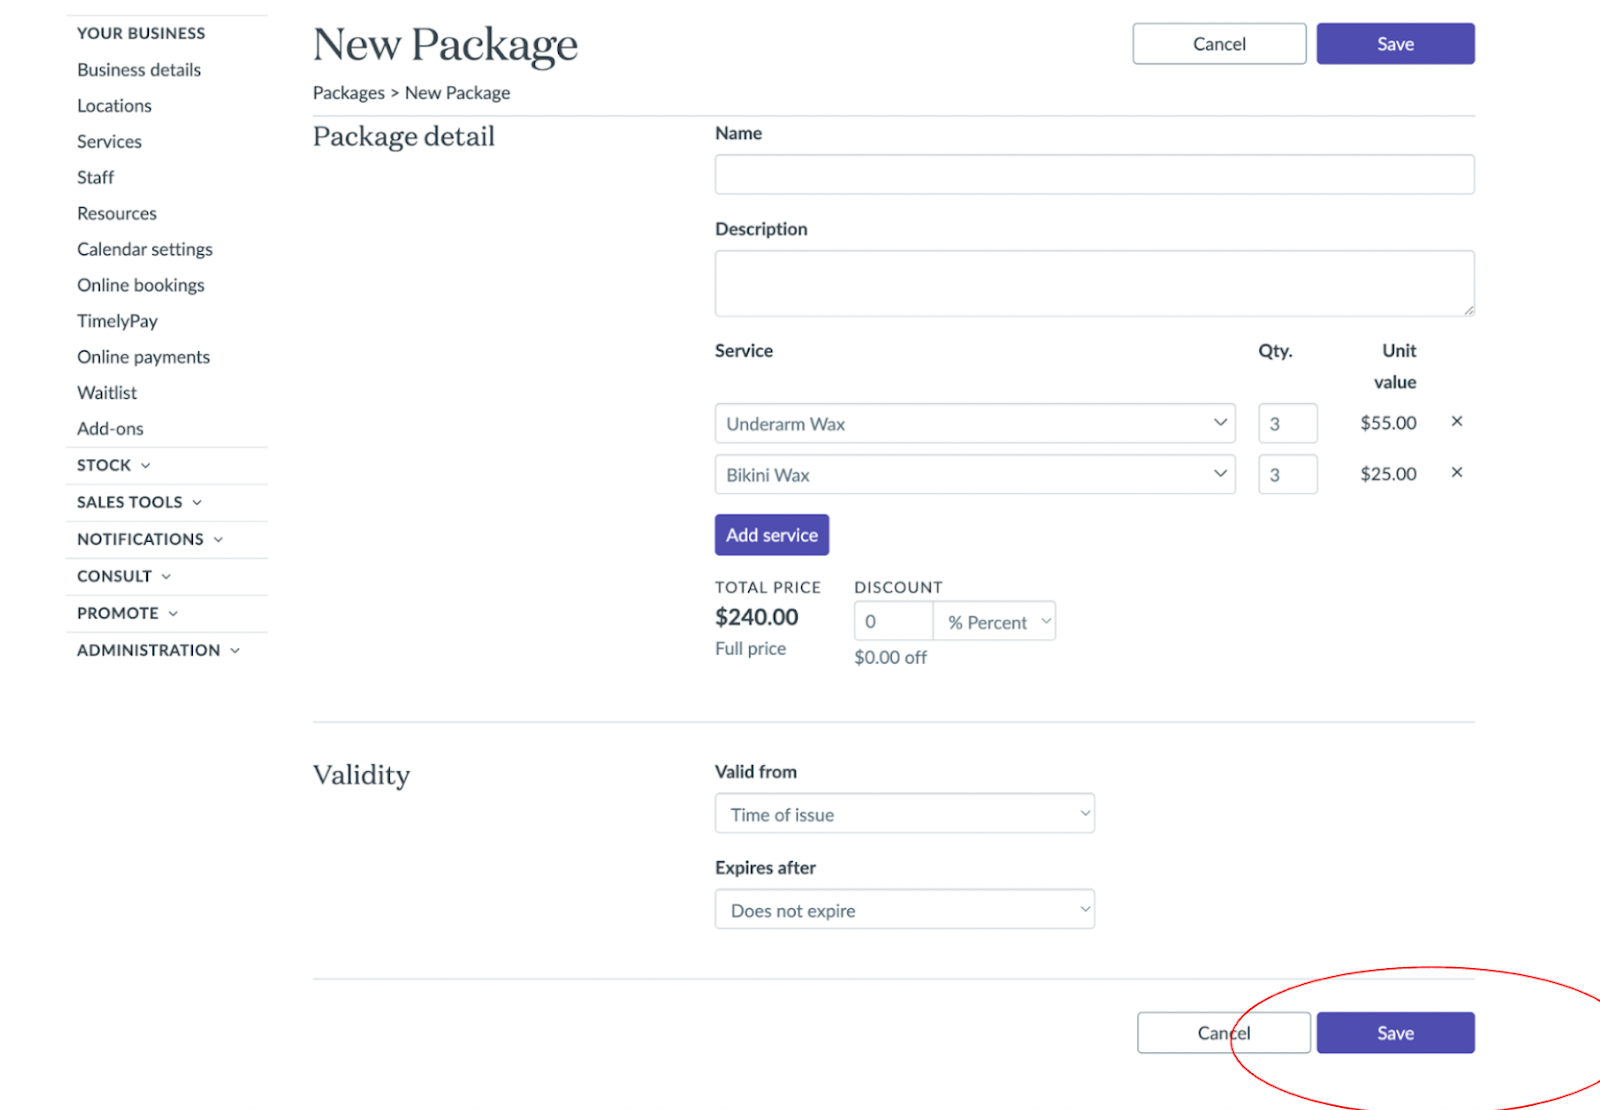Open the Online bookings settings page

(x=141, y=286)
